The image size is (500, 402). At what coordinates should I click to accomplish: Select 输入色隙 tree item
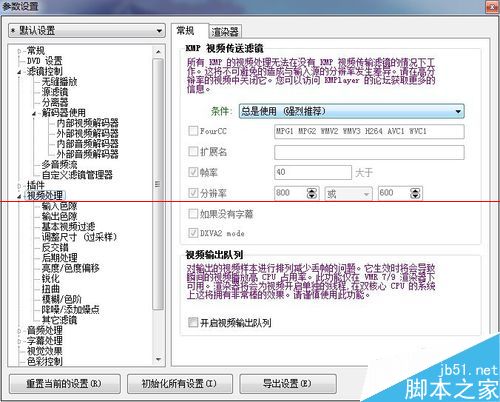(x=59, y=206)
